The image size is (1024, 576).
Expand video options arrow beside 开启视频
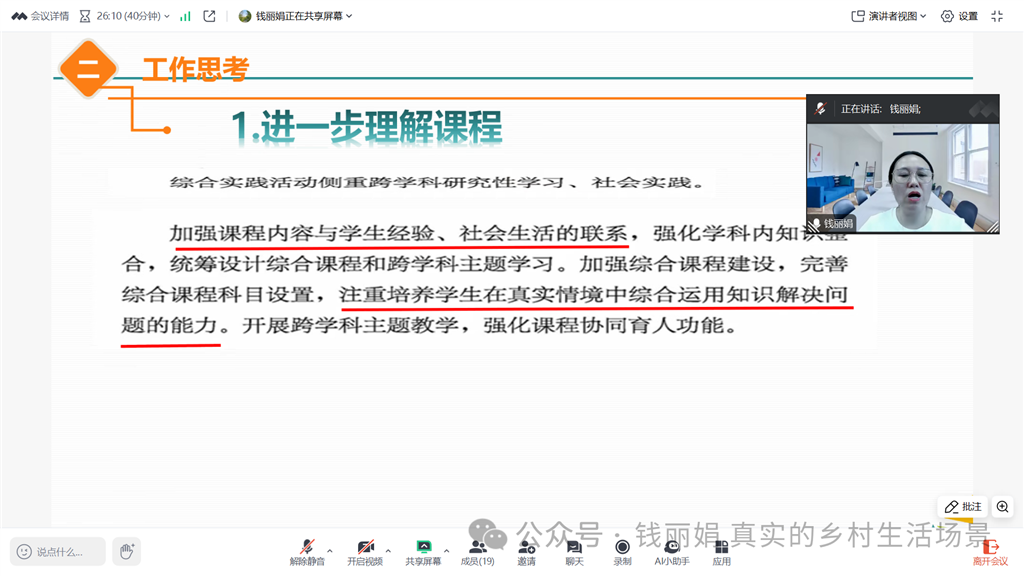click(388, 551)
